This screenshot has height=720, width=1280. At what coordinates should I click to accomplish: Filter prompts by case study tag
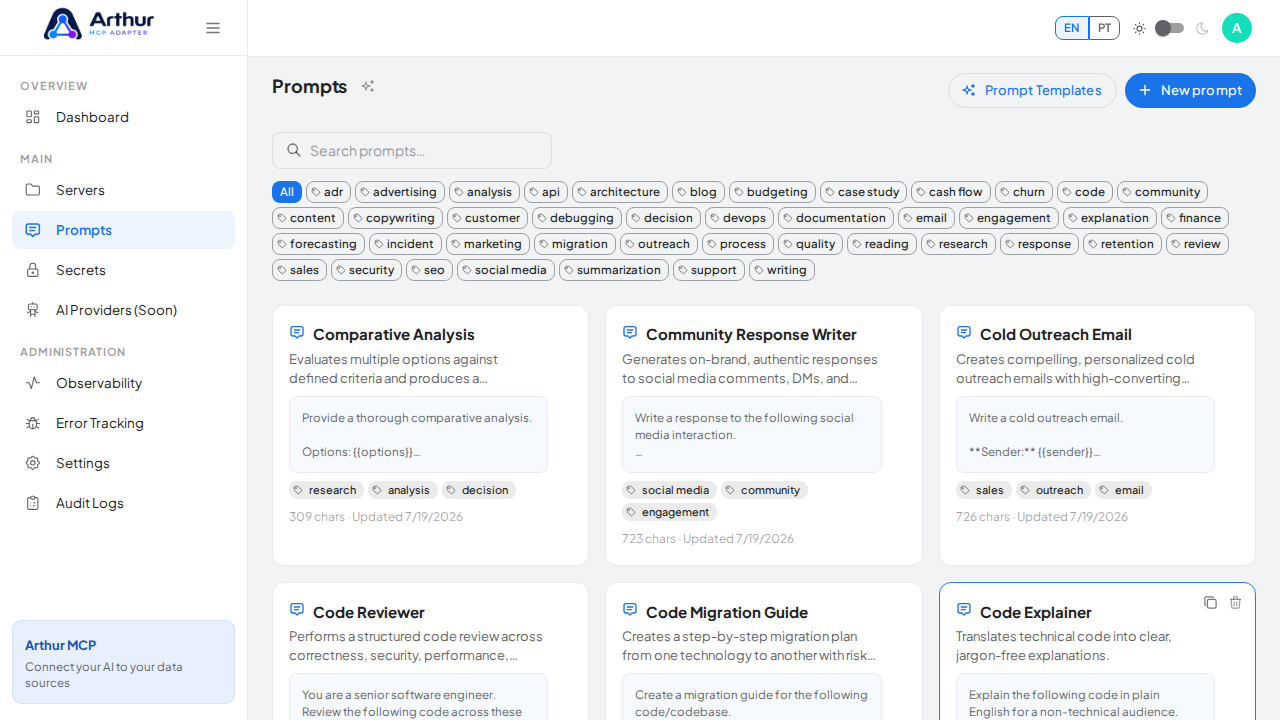click(x=864, y=192)
